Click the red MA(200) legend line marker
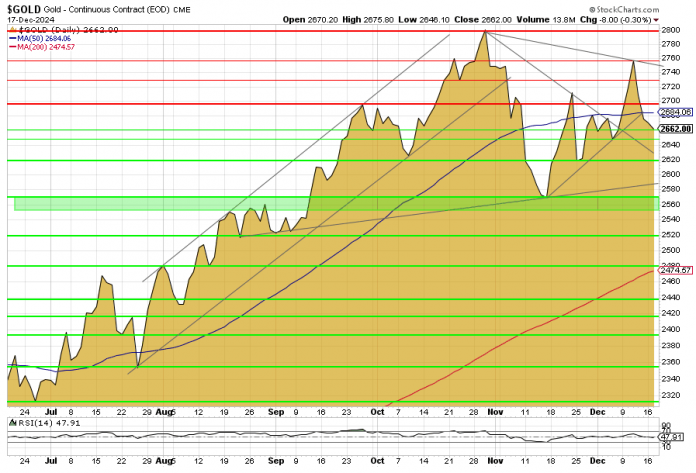 click(12, 46)
